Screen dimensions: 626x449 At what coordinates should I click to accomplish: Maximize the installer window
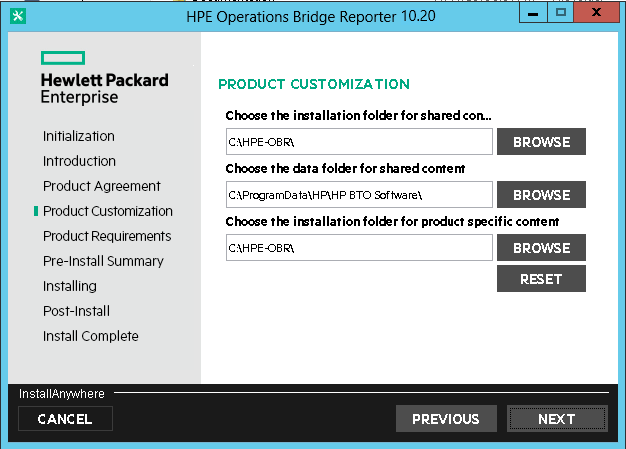[561, 13]
